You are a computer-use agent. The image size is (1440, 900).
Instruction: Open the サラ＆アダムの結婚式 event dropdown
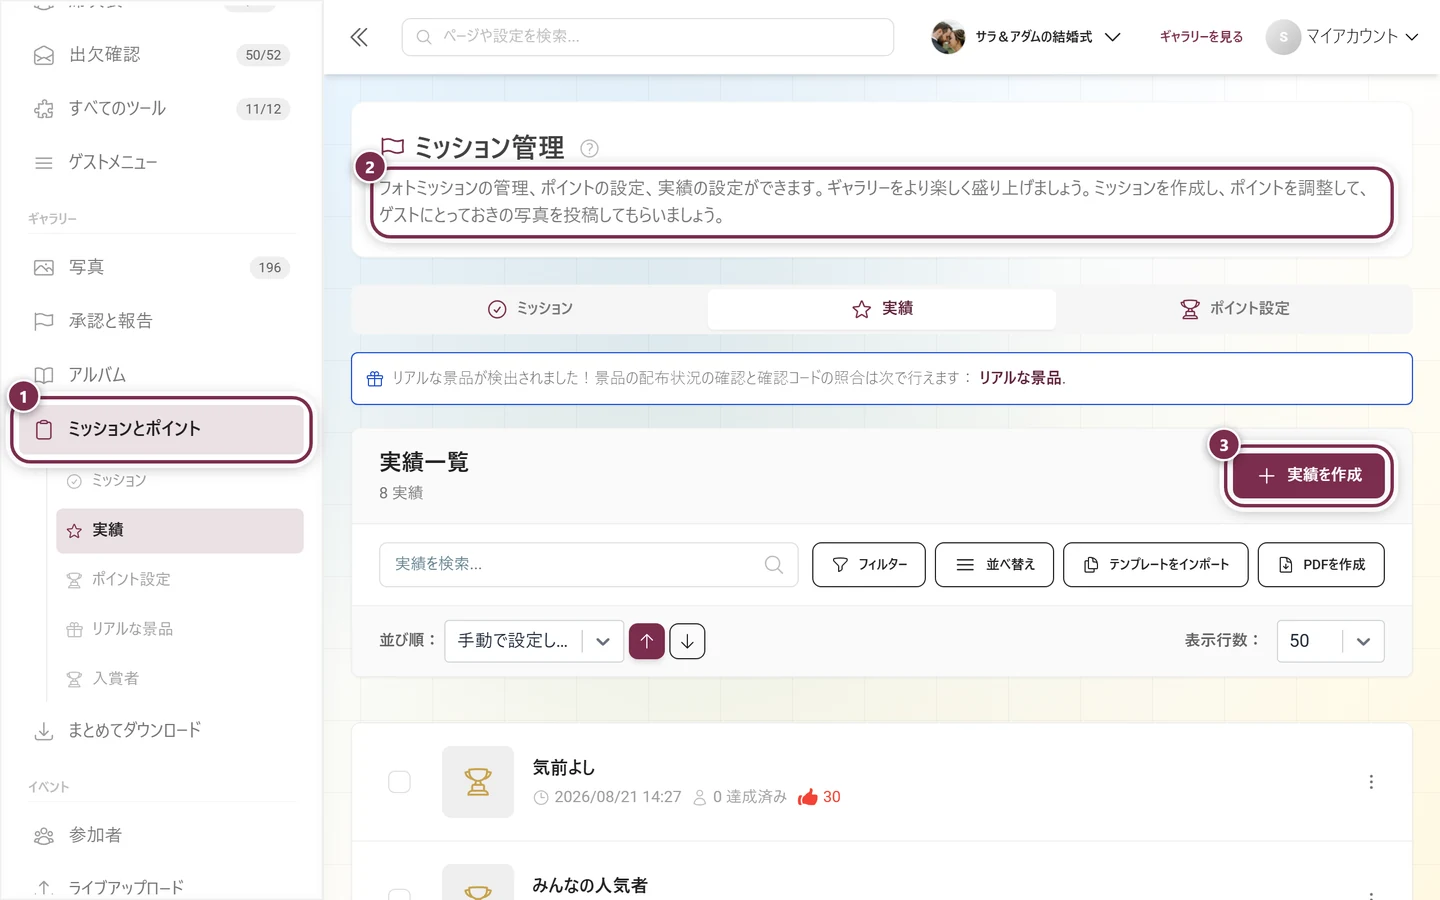tap(1026, 37)
